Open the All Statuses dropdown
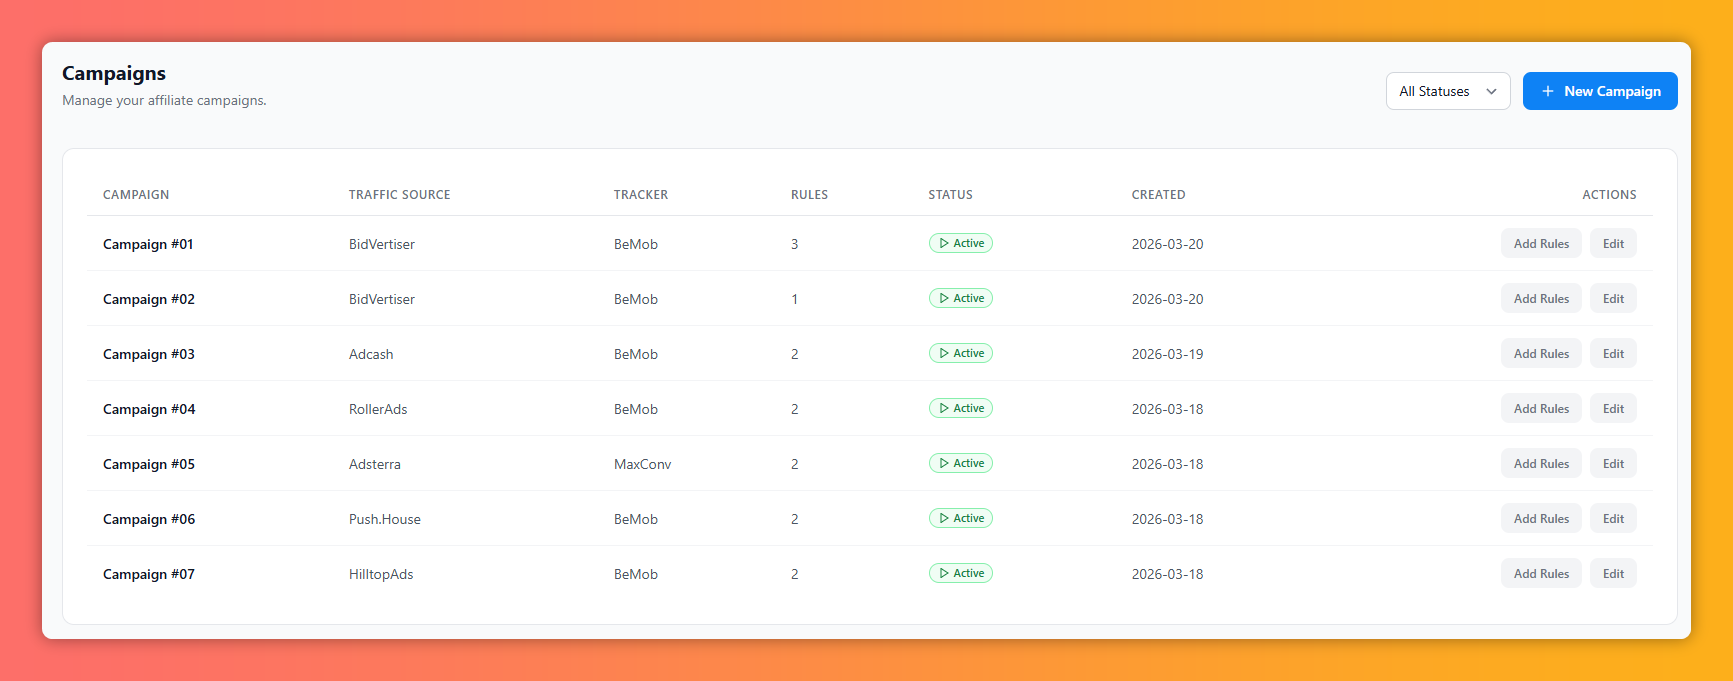The height and width of the screenshot is (681, 1733). 1447,91
